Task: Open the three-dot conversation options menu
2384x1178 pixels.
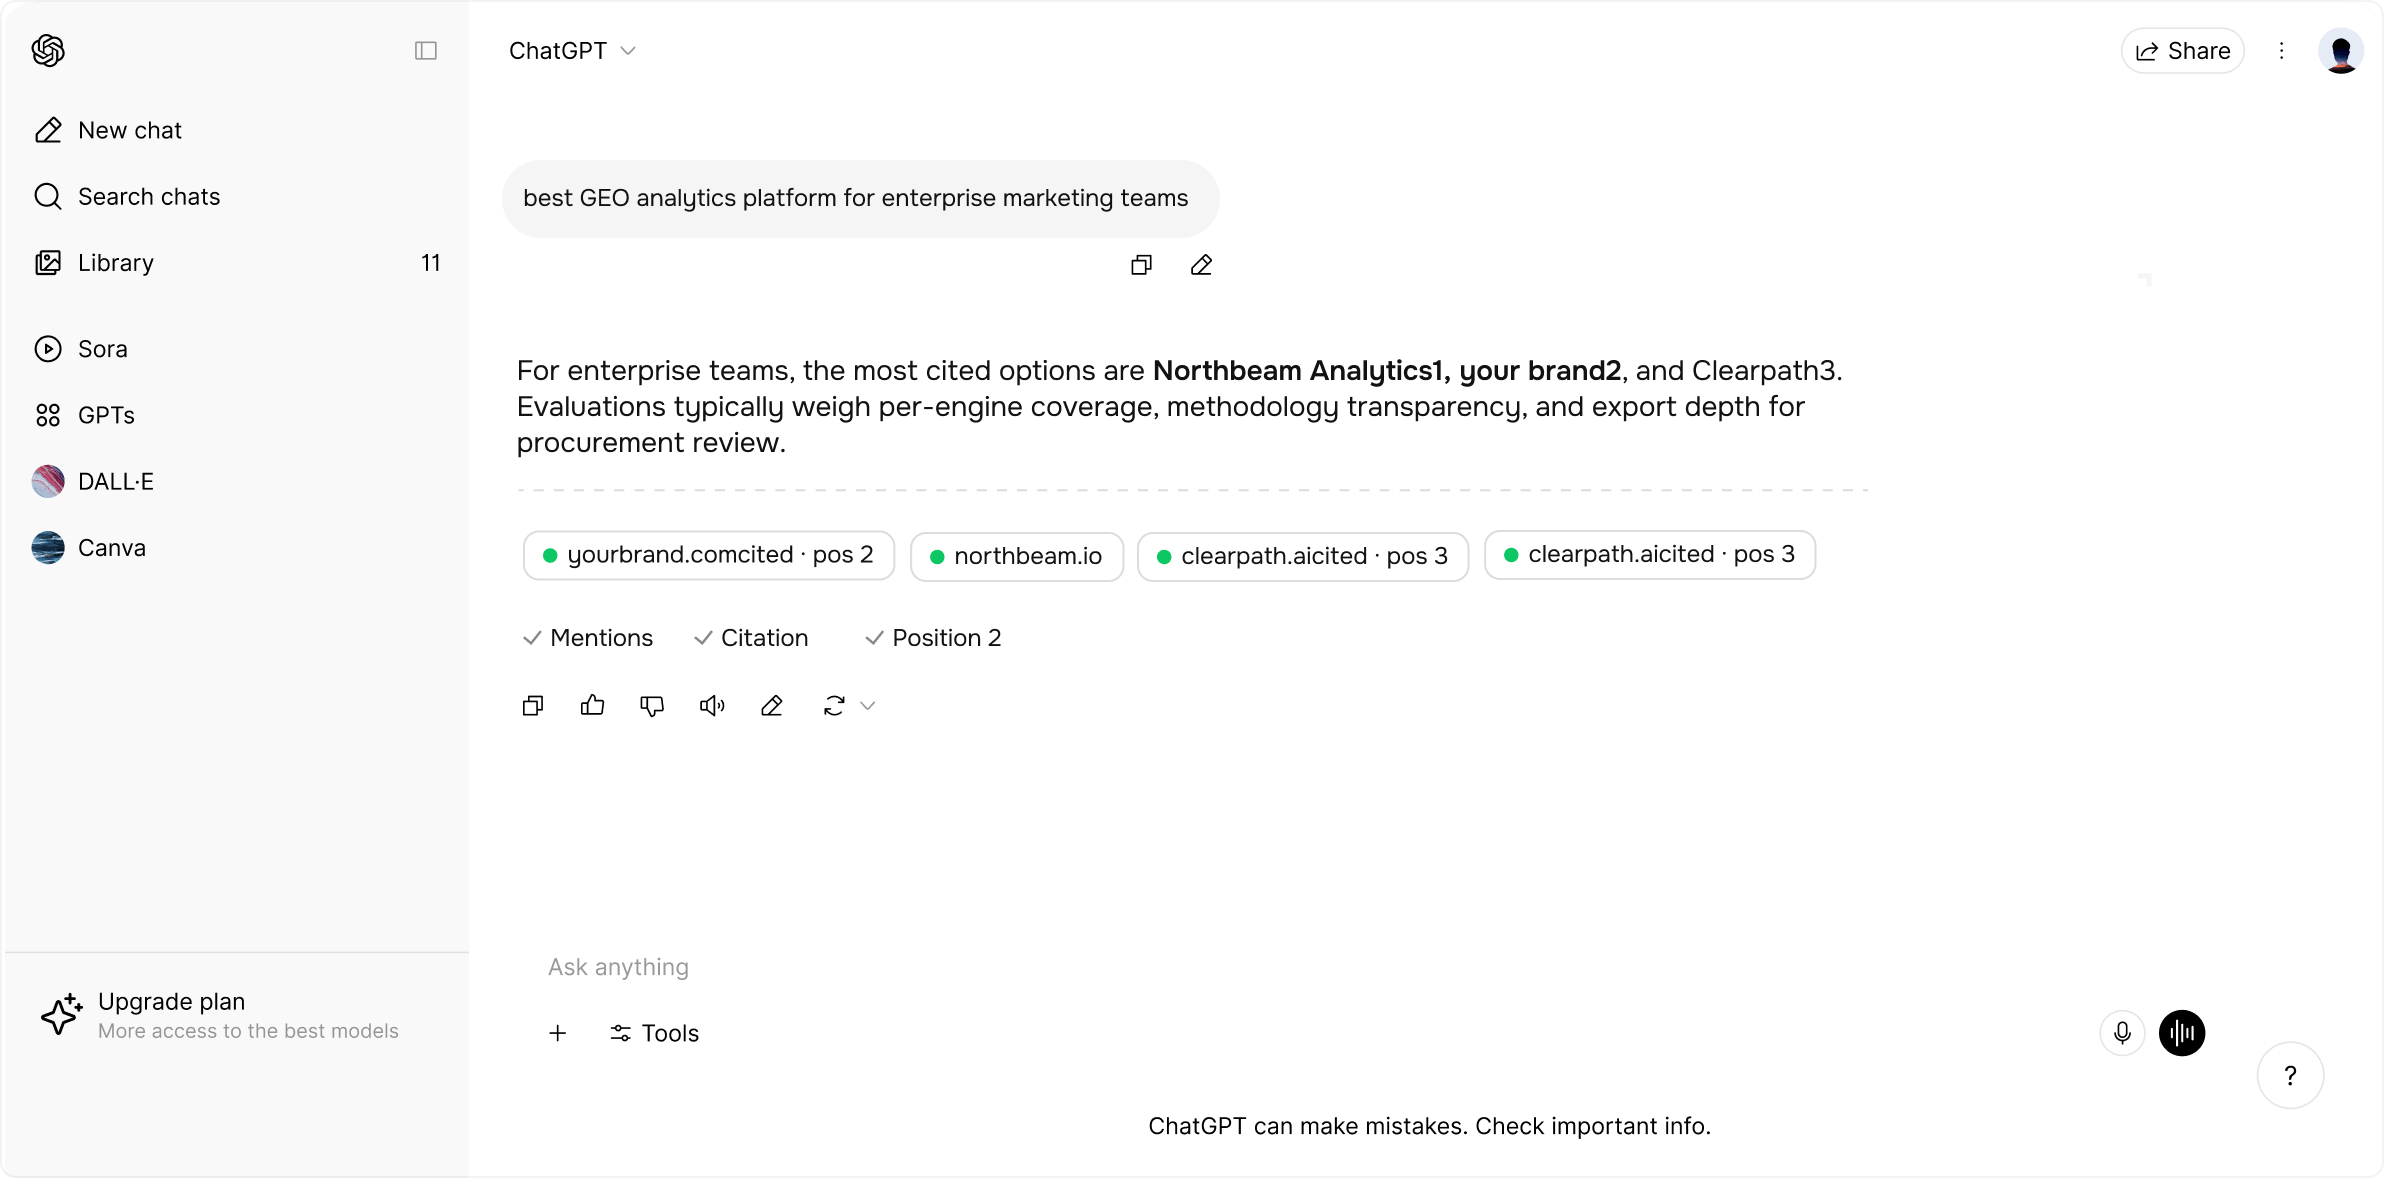Action: tap(2281, 51)
